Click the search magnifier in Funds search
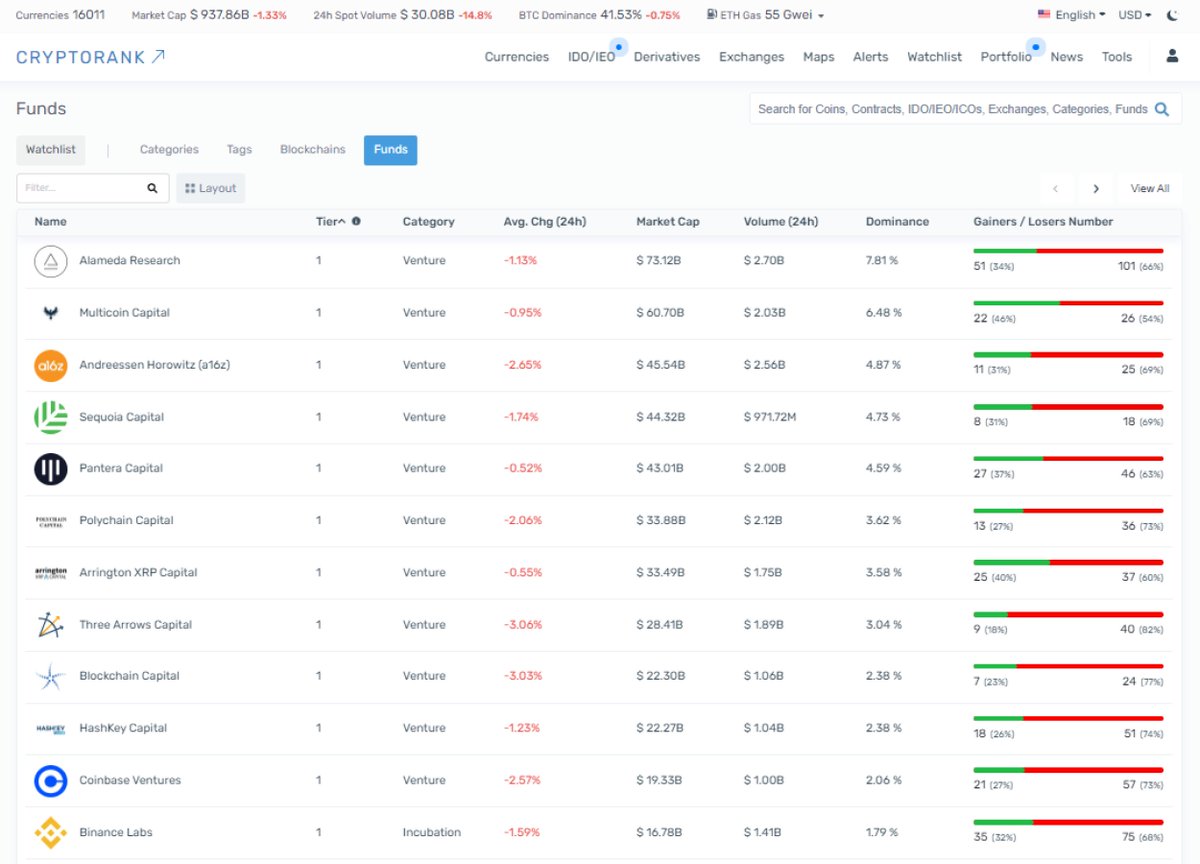 pos(1162,109)
